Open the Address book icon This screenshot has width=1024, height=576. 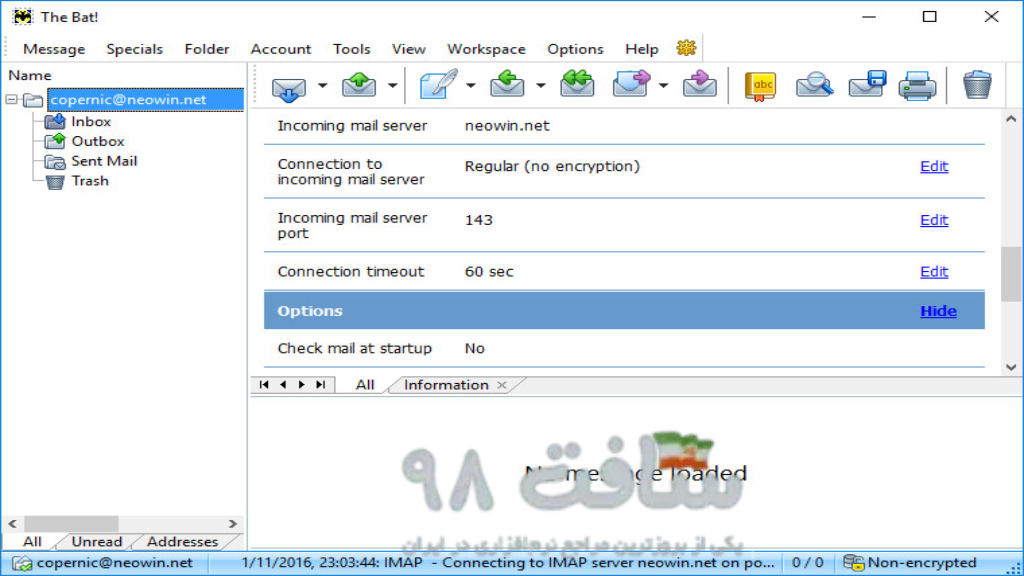(x=760, y=86)
